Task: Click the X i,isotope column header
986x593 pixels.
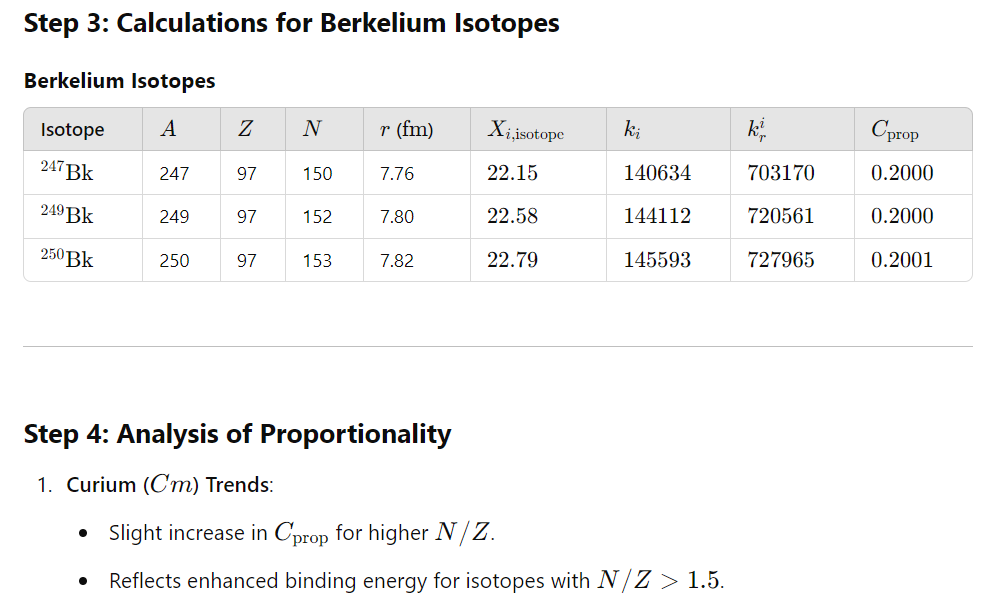Action: 525,130
